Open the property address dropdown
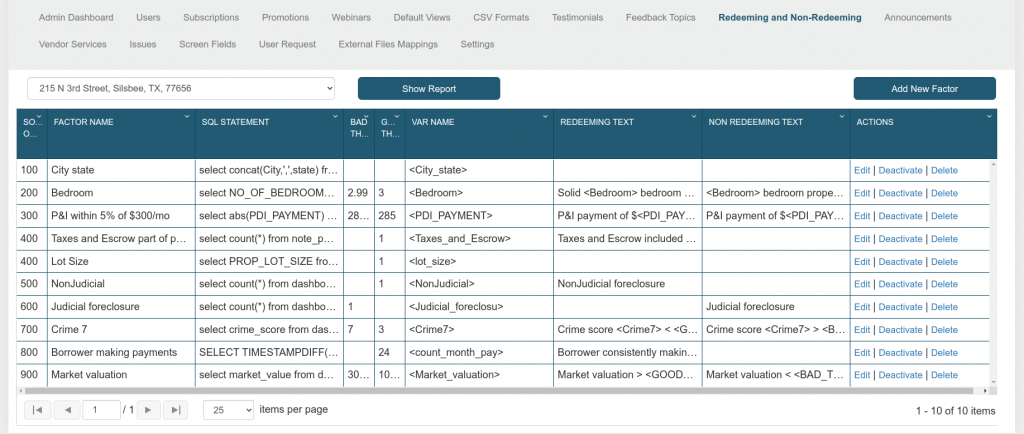Image resolution: width=1024 pixels, height=434 pixels. pyautogui.click(x=181, y=89)
